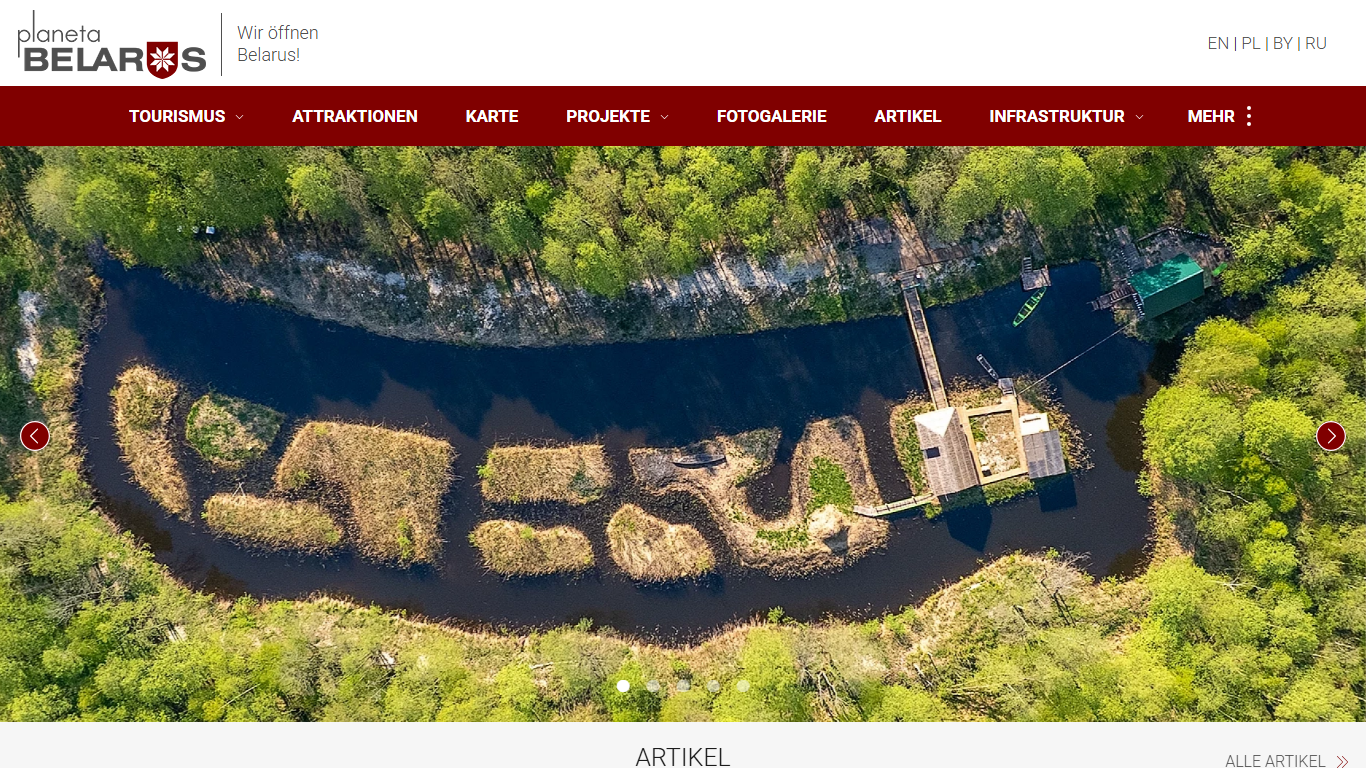
Task: Switch language to PL
Action: pyautogui.click(x=1251, y=43)
